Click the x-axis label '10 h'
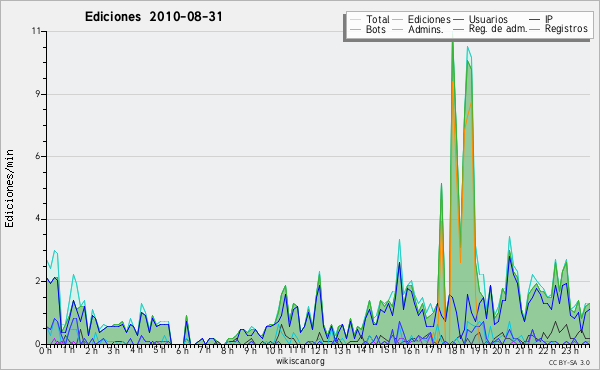600x370 pixels. coord(274,350)
